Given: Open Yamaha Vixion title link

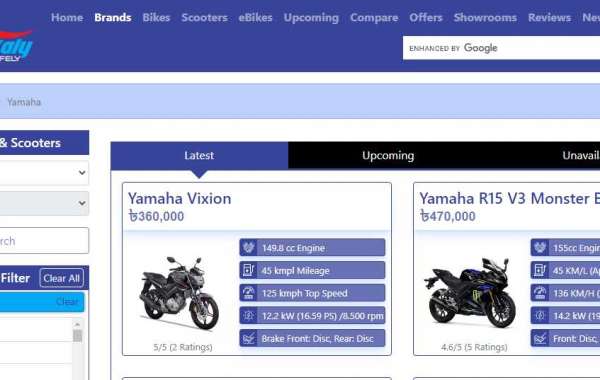Looking at the screenshot, I should (179, 199).
